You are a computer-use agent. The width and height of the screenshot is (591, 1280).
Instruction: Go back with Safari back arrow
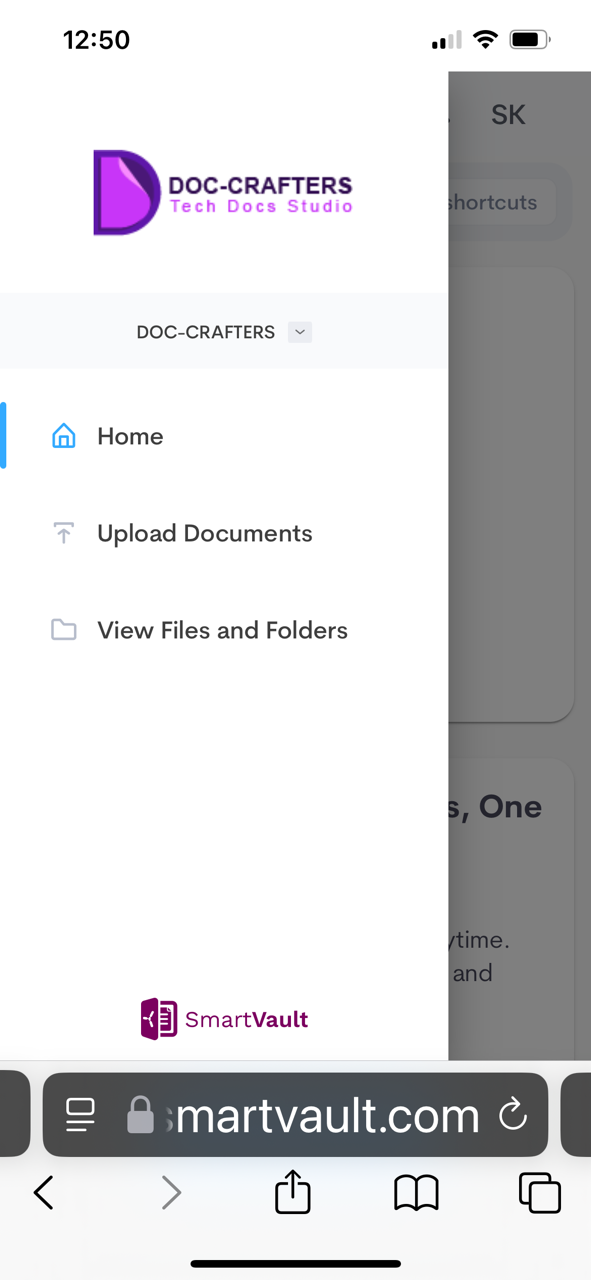(43, 1192)
